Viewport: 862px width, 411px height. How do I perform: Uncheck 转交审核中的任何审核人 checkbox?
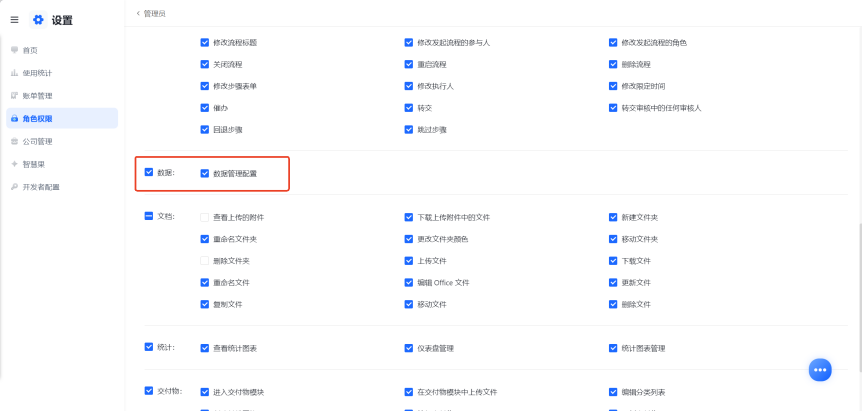click(x=613, y=108)
